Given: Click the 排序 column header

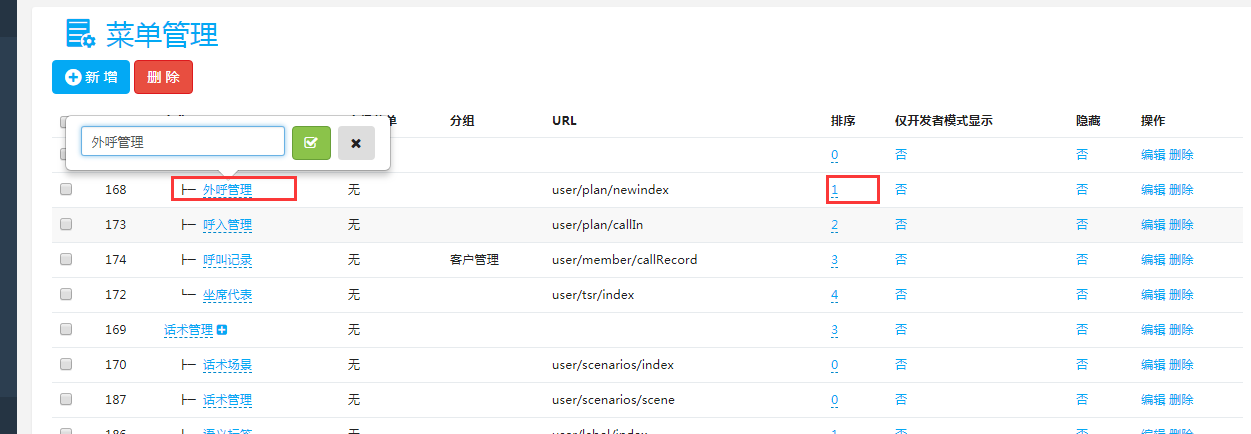Looking at the screenshot, I should [843, 121].
